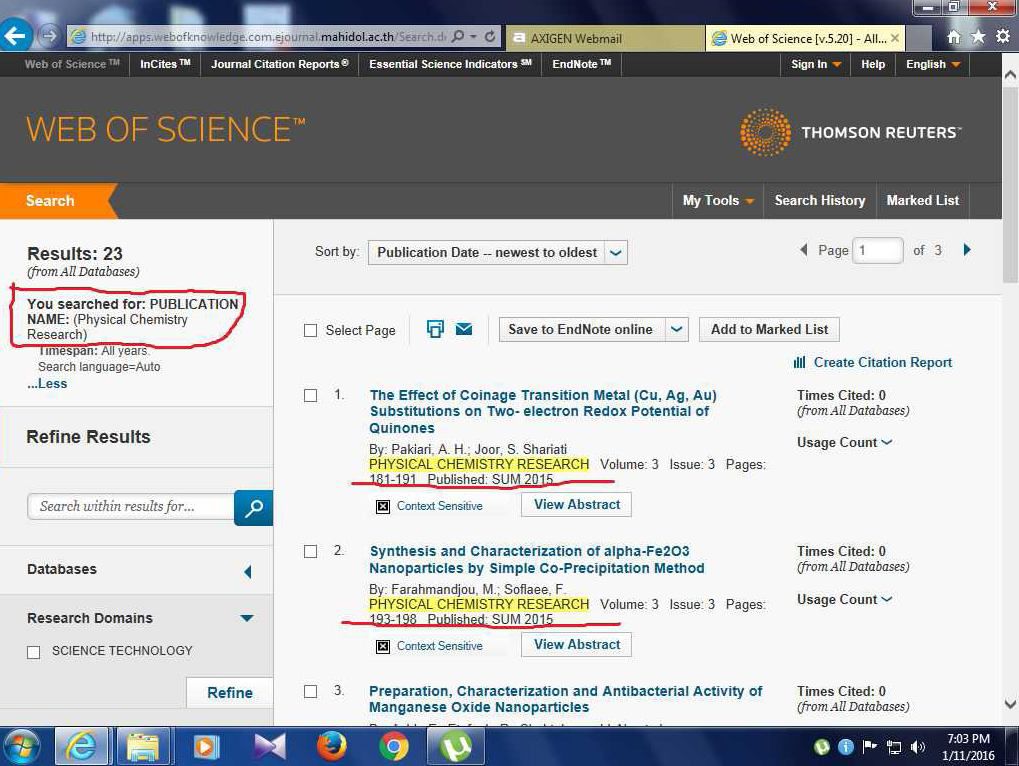The height and width of the screenshot is (766, 1019).
Task: Open Firefox on the taskbar
Action: [x=331, y=747]
